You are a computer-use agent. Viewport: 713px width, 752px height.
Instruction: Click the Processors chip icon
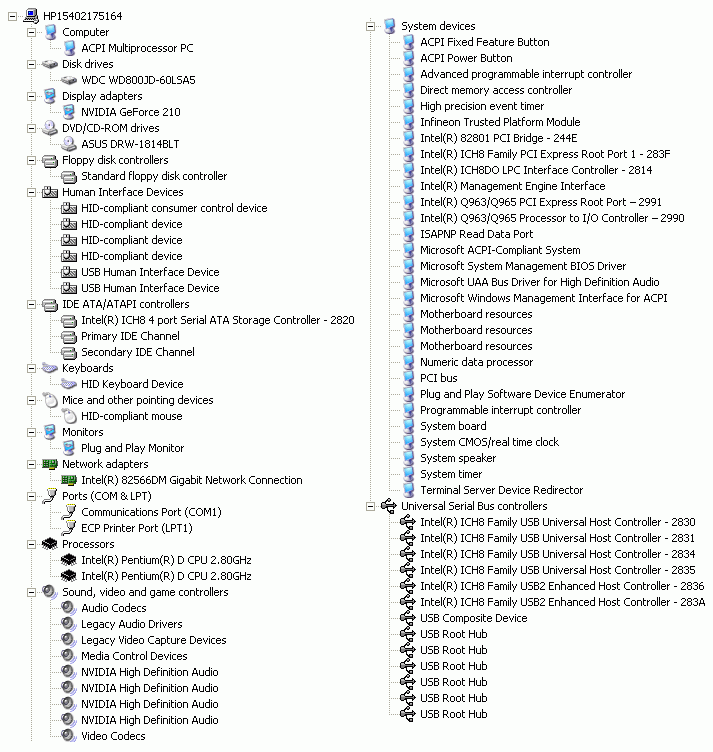[50, 544]
